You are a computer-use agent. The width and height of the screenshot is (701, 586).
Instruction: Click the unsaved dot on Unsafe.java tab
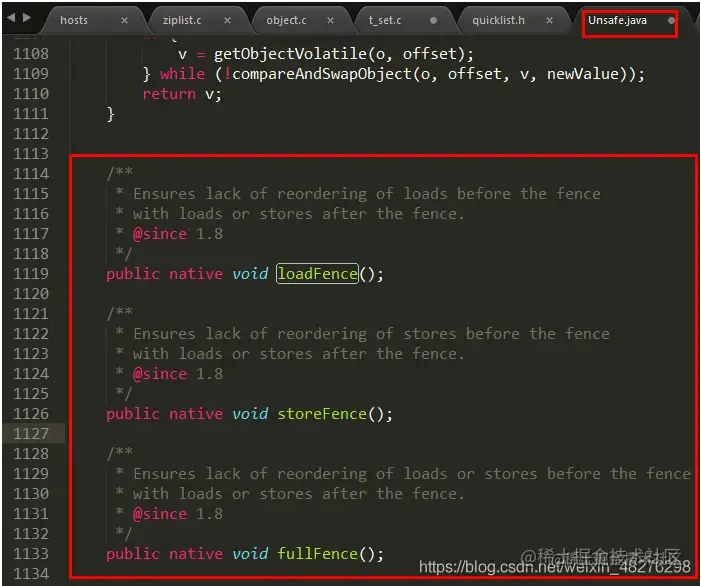click(x=671, y=21)
